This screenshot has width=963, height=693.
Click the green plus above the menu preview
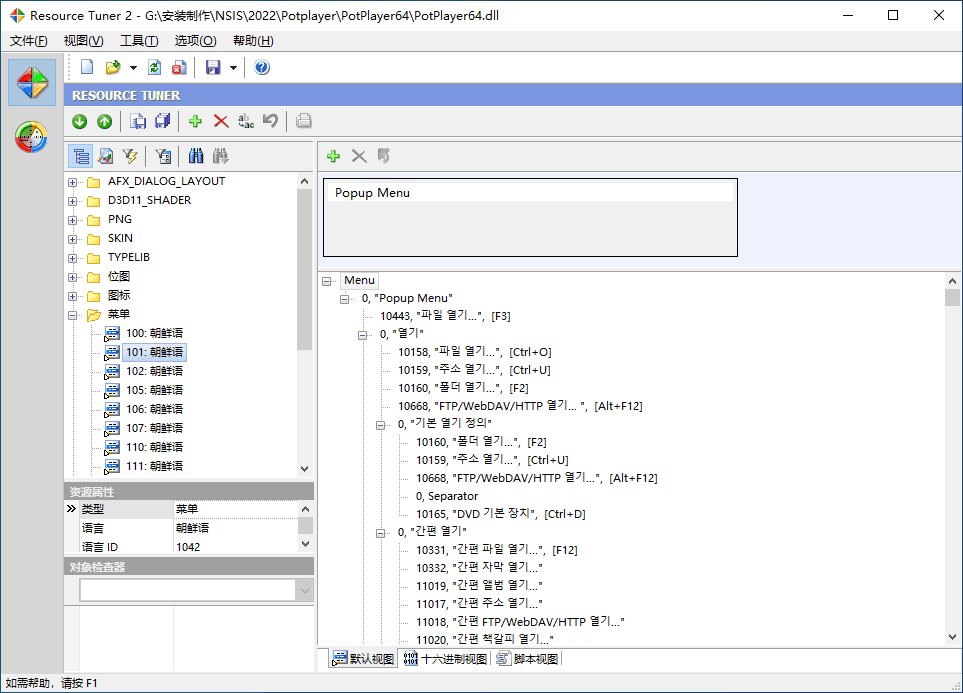[334, 156]
